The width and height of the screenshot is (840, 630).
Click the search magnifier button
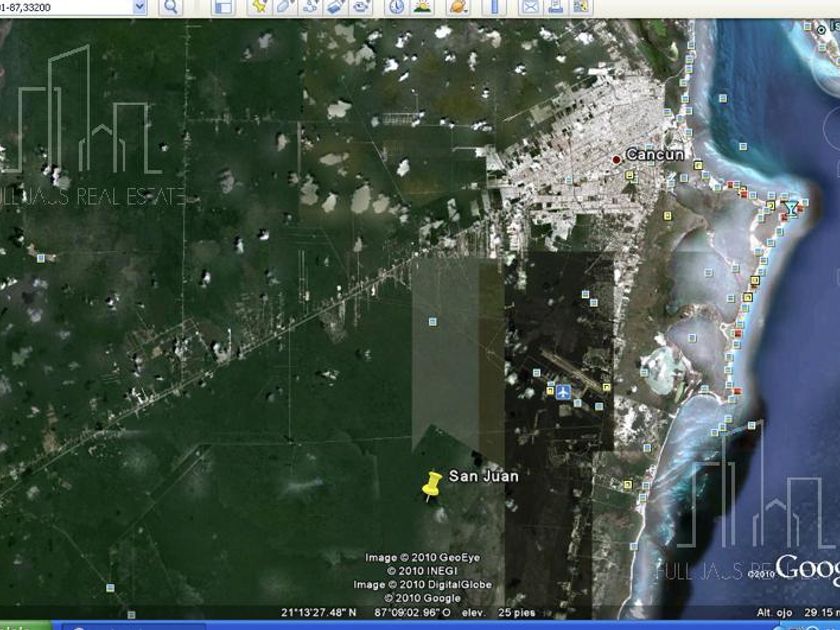pos(171,6)
